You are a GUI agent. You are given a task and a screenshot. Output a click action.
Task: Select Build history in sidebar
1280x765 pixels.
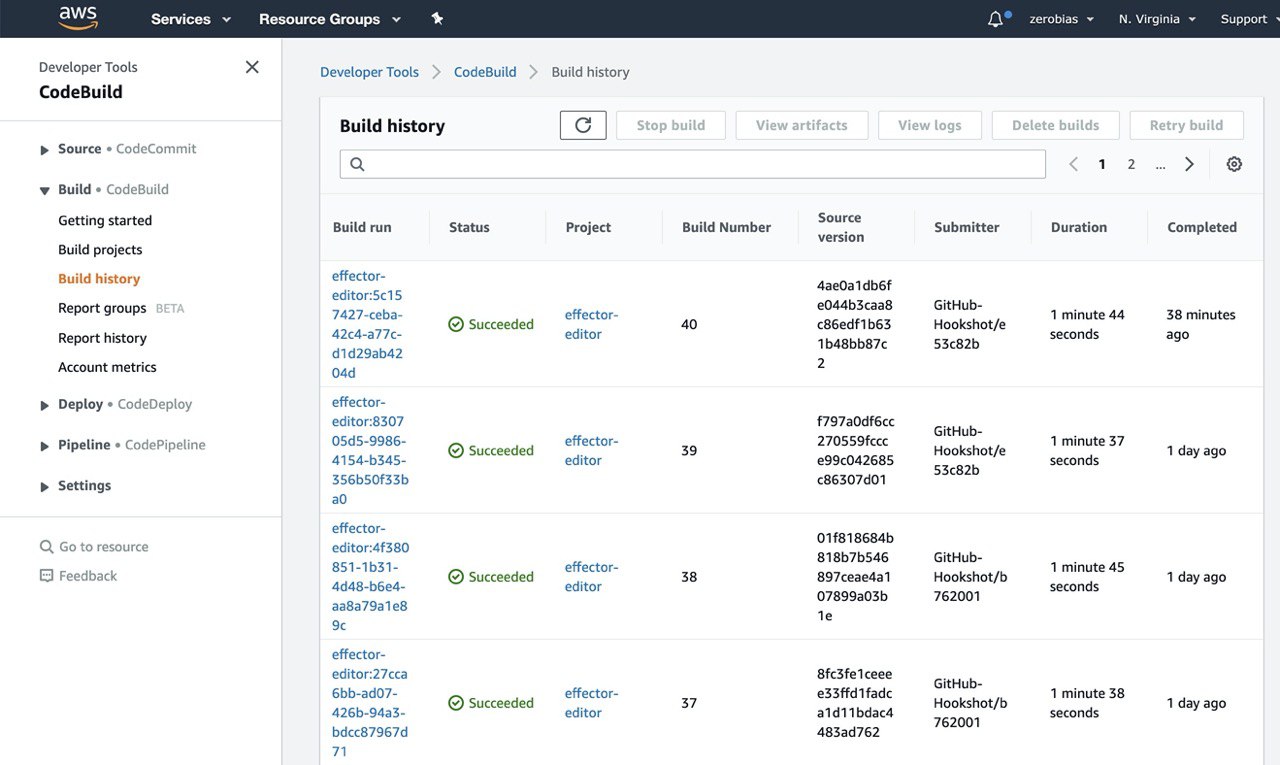pos(99,279)
